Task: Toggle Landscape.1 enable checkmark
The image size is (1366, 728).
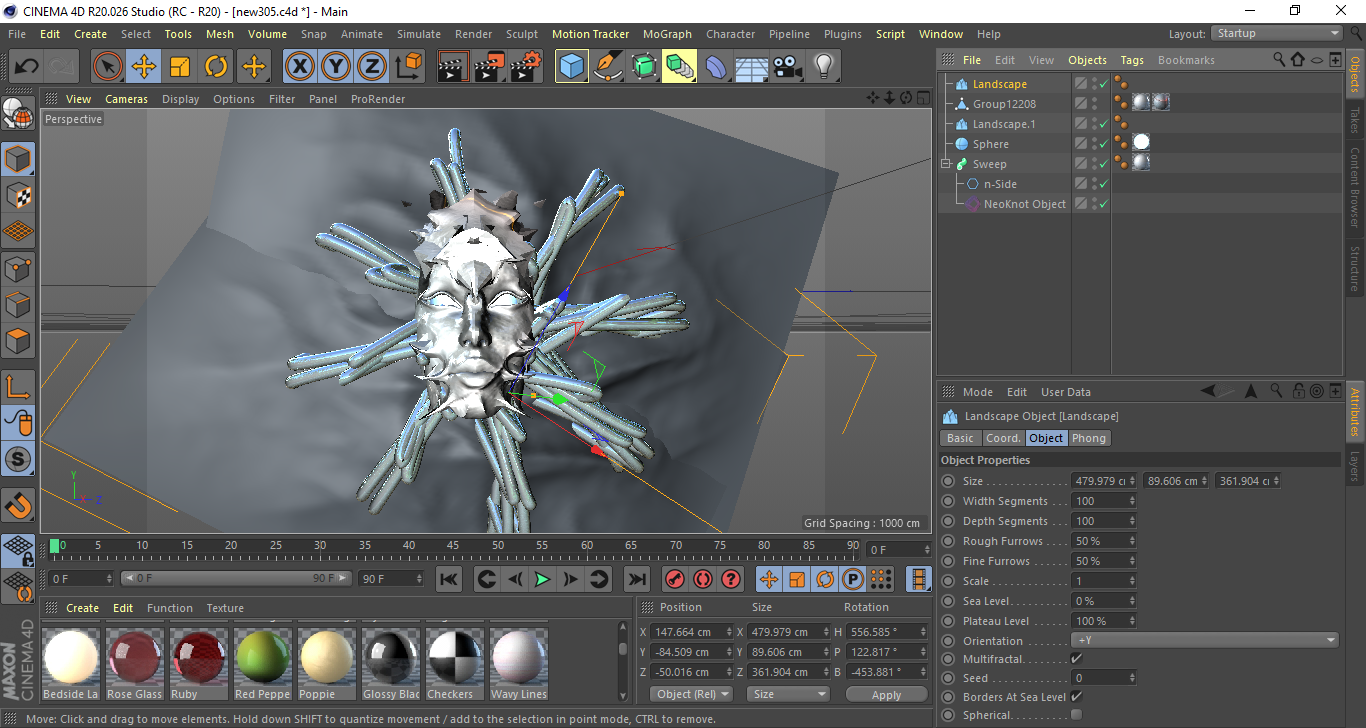Action: (x=1103, y=124)
